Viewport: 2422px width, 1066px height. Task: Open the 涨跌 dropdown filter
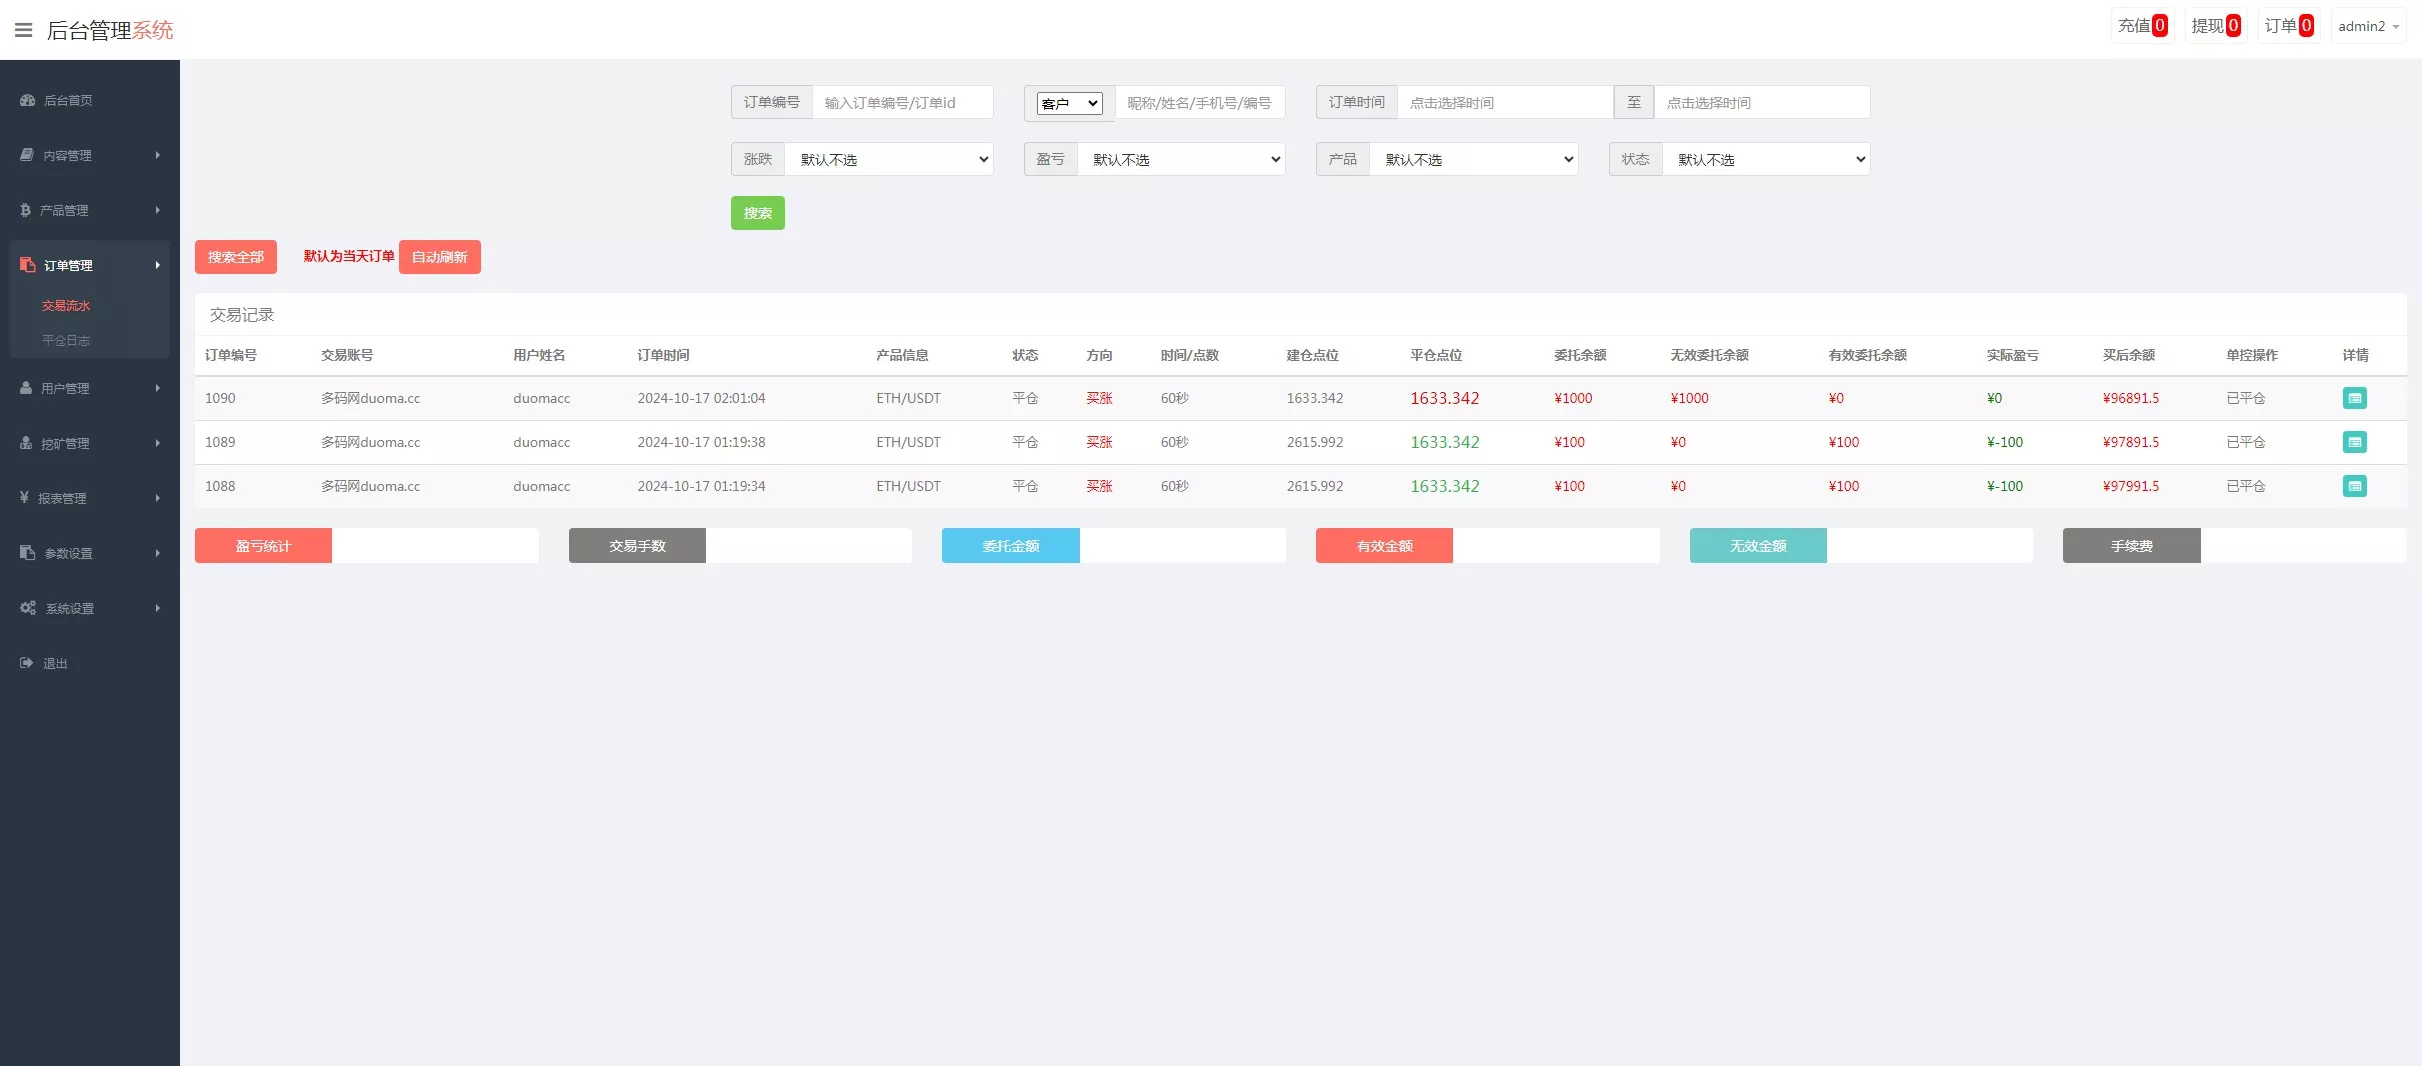click(x=888, y=159)
